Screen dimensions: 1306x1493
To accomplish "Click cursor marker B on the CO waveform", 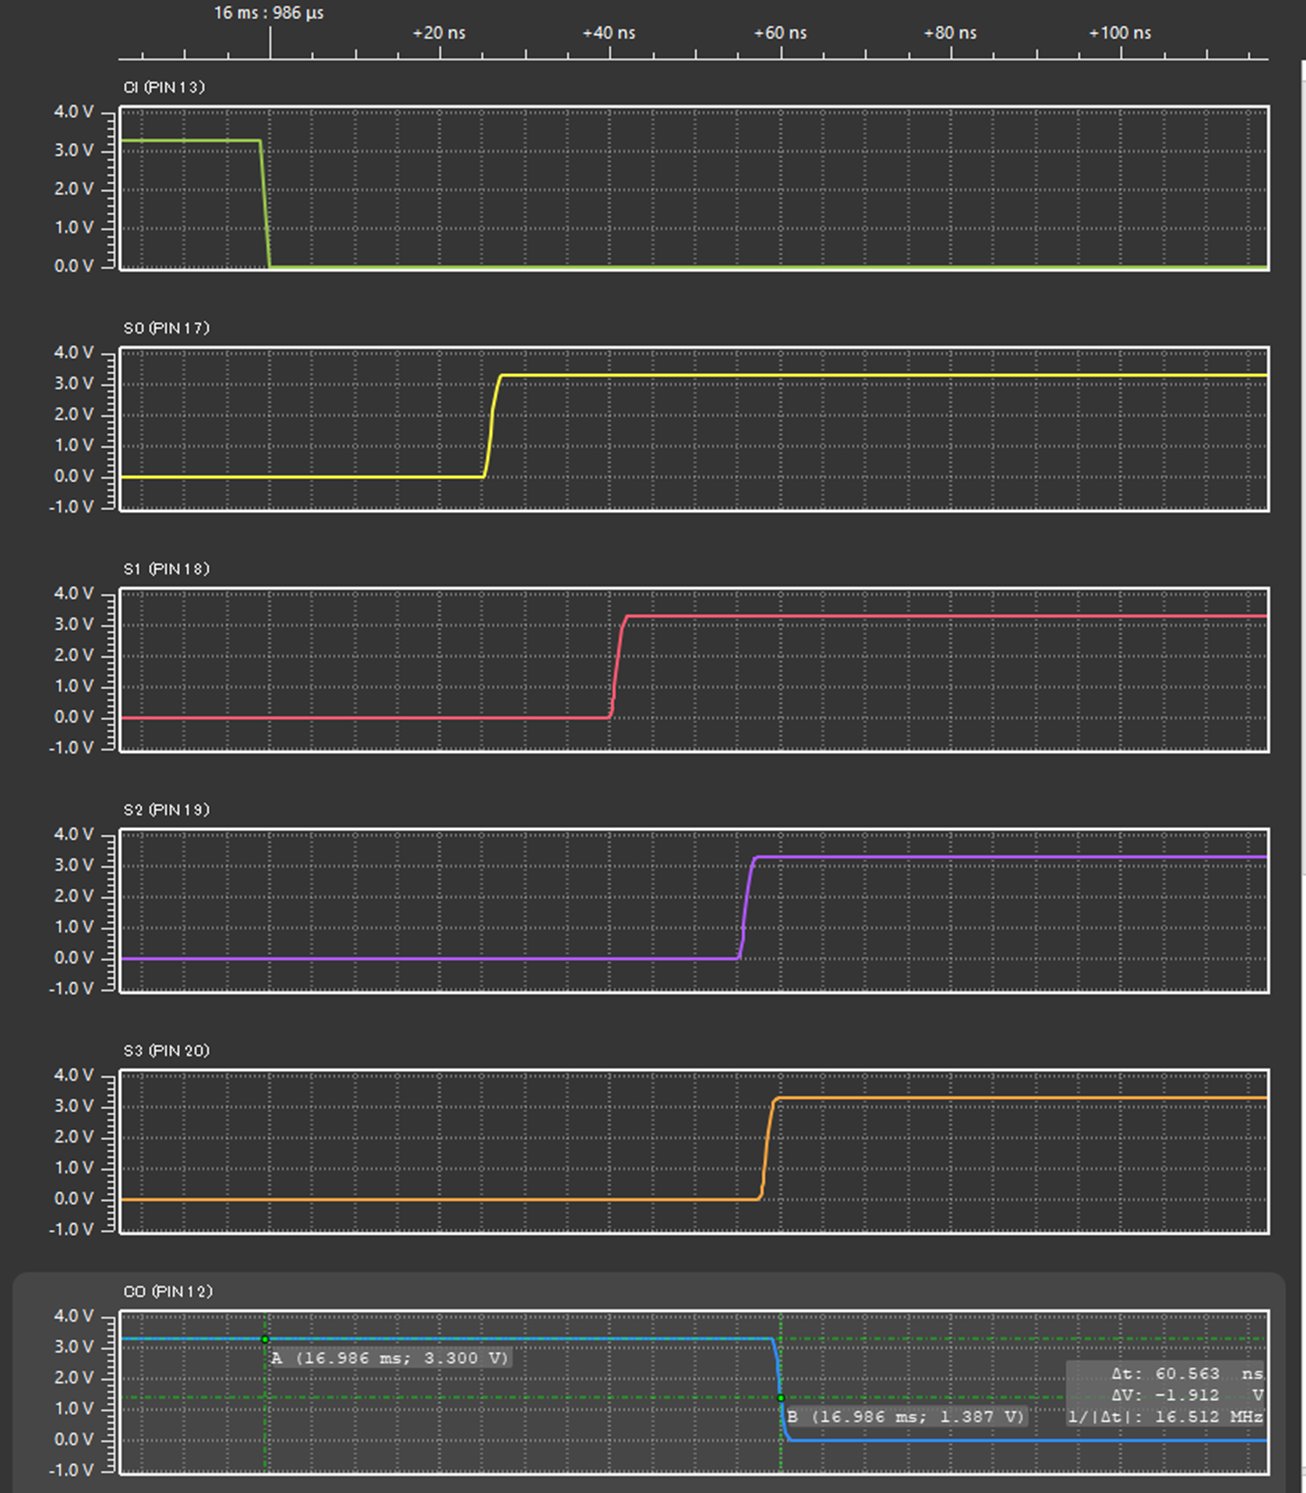I will coord(781,1396).
